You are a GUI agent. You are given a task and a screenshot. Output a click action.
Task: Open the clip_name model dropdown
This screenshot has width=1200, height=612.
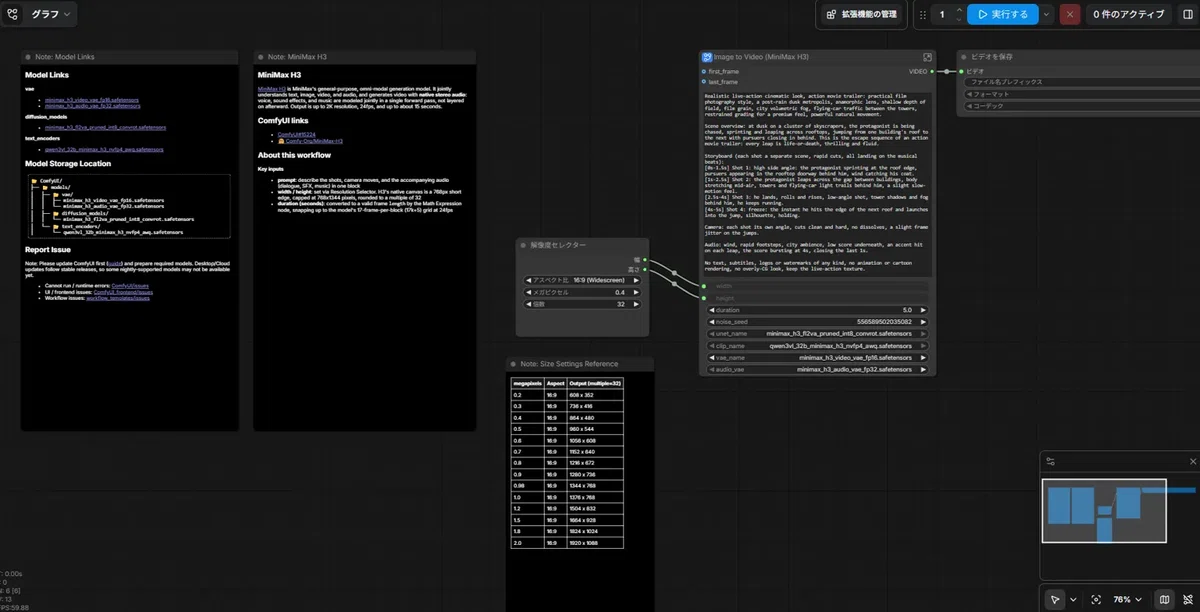pyautogui.click(x=817, y=346)
